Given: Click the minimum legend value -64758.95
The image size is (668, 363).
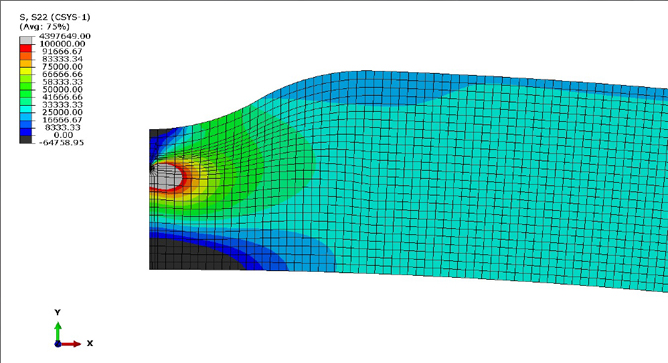Looking at the screenshot, I should tap(61, 143).
